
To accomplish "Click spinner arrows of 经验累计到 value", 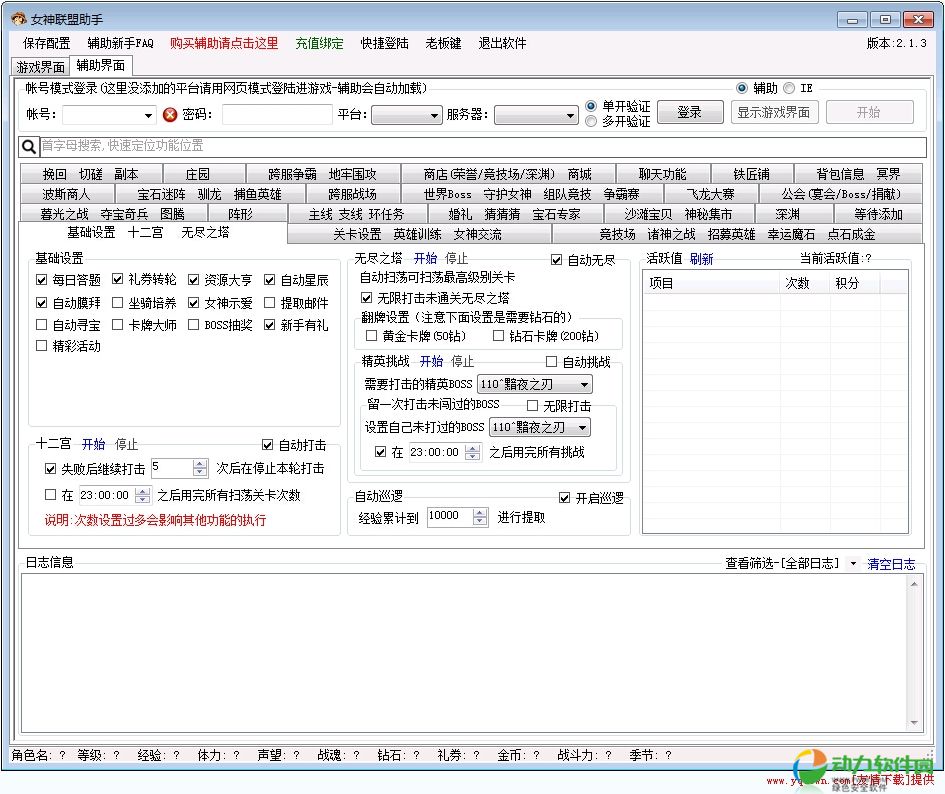I will tap(480, 516).
